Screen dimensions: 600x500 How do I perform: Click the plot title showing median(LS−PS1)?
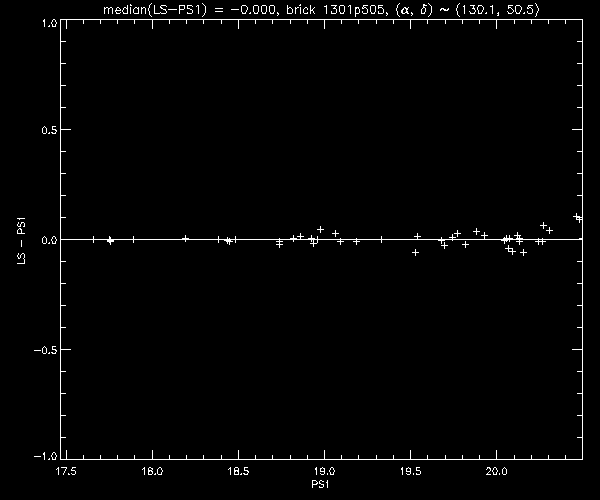[321, 9]
